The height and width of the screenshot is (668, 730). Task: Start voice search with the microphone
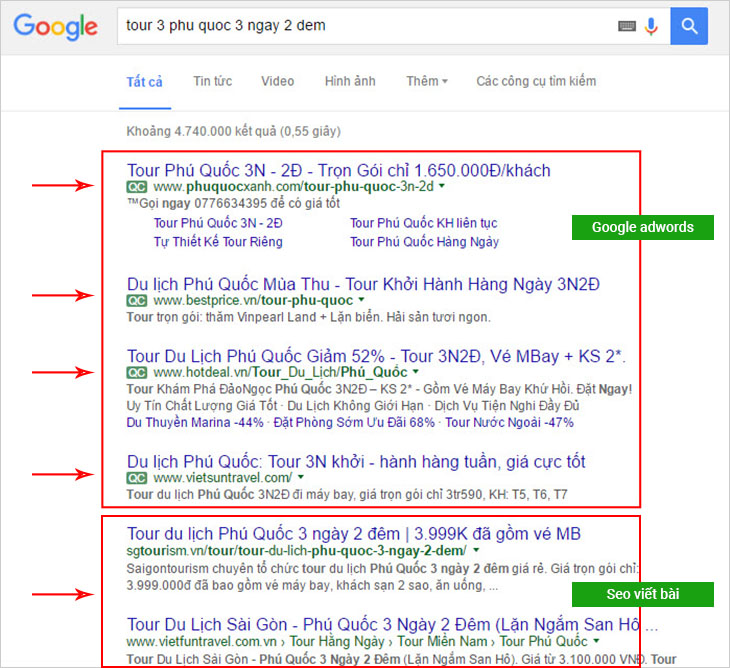(651, 26)
